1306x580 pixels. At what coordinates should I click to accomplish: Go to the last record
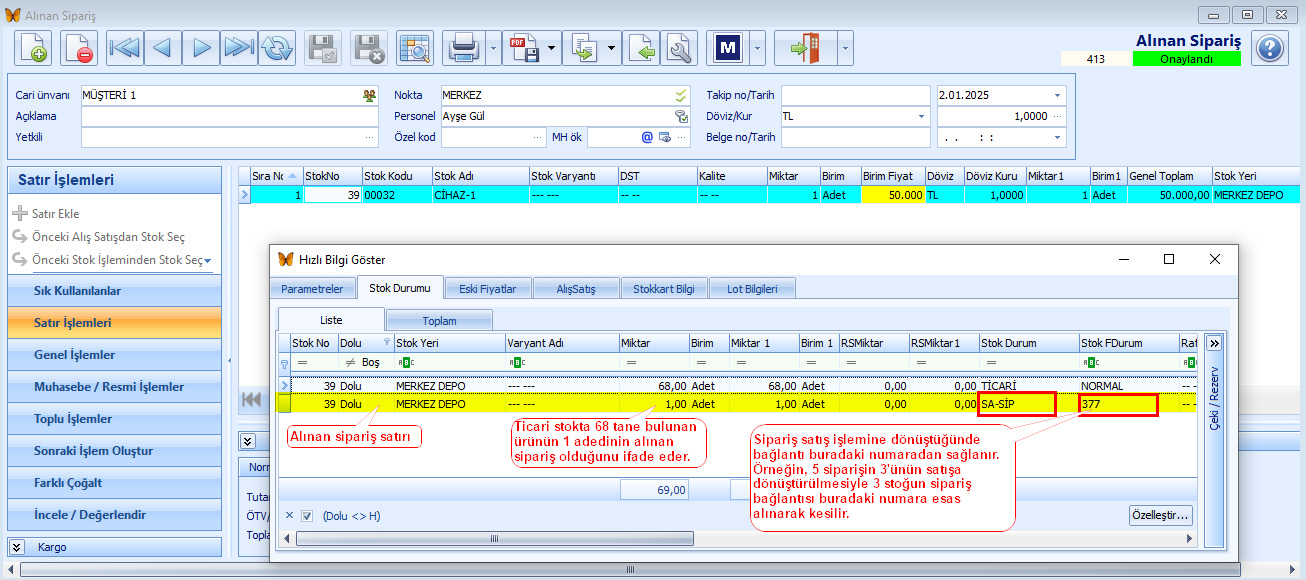point(239,48)
